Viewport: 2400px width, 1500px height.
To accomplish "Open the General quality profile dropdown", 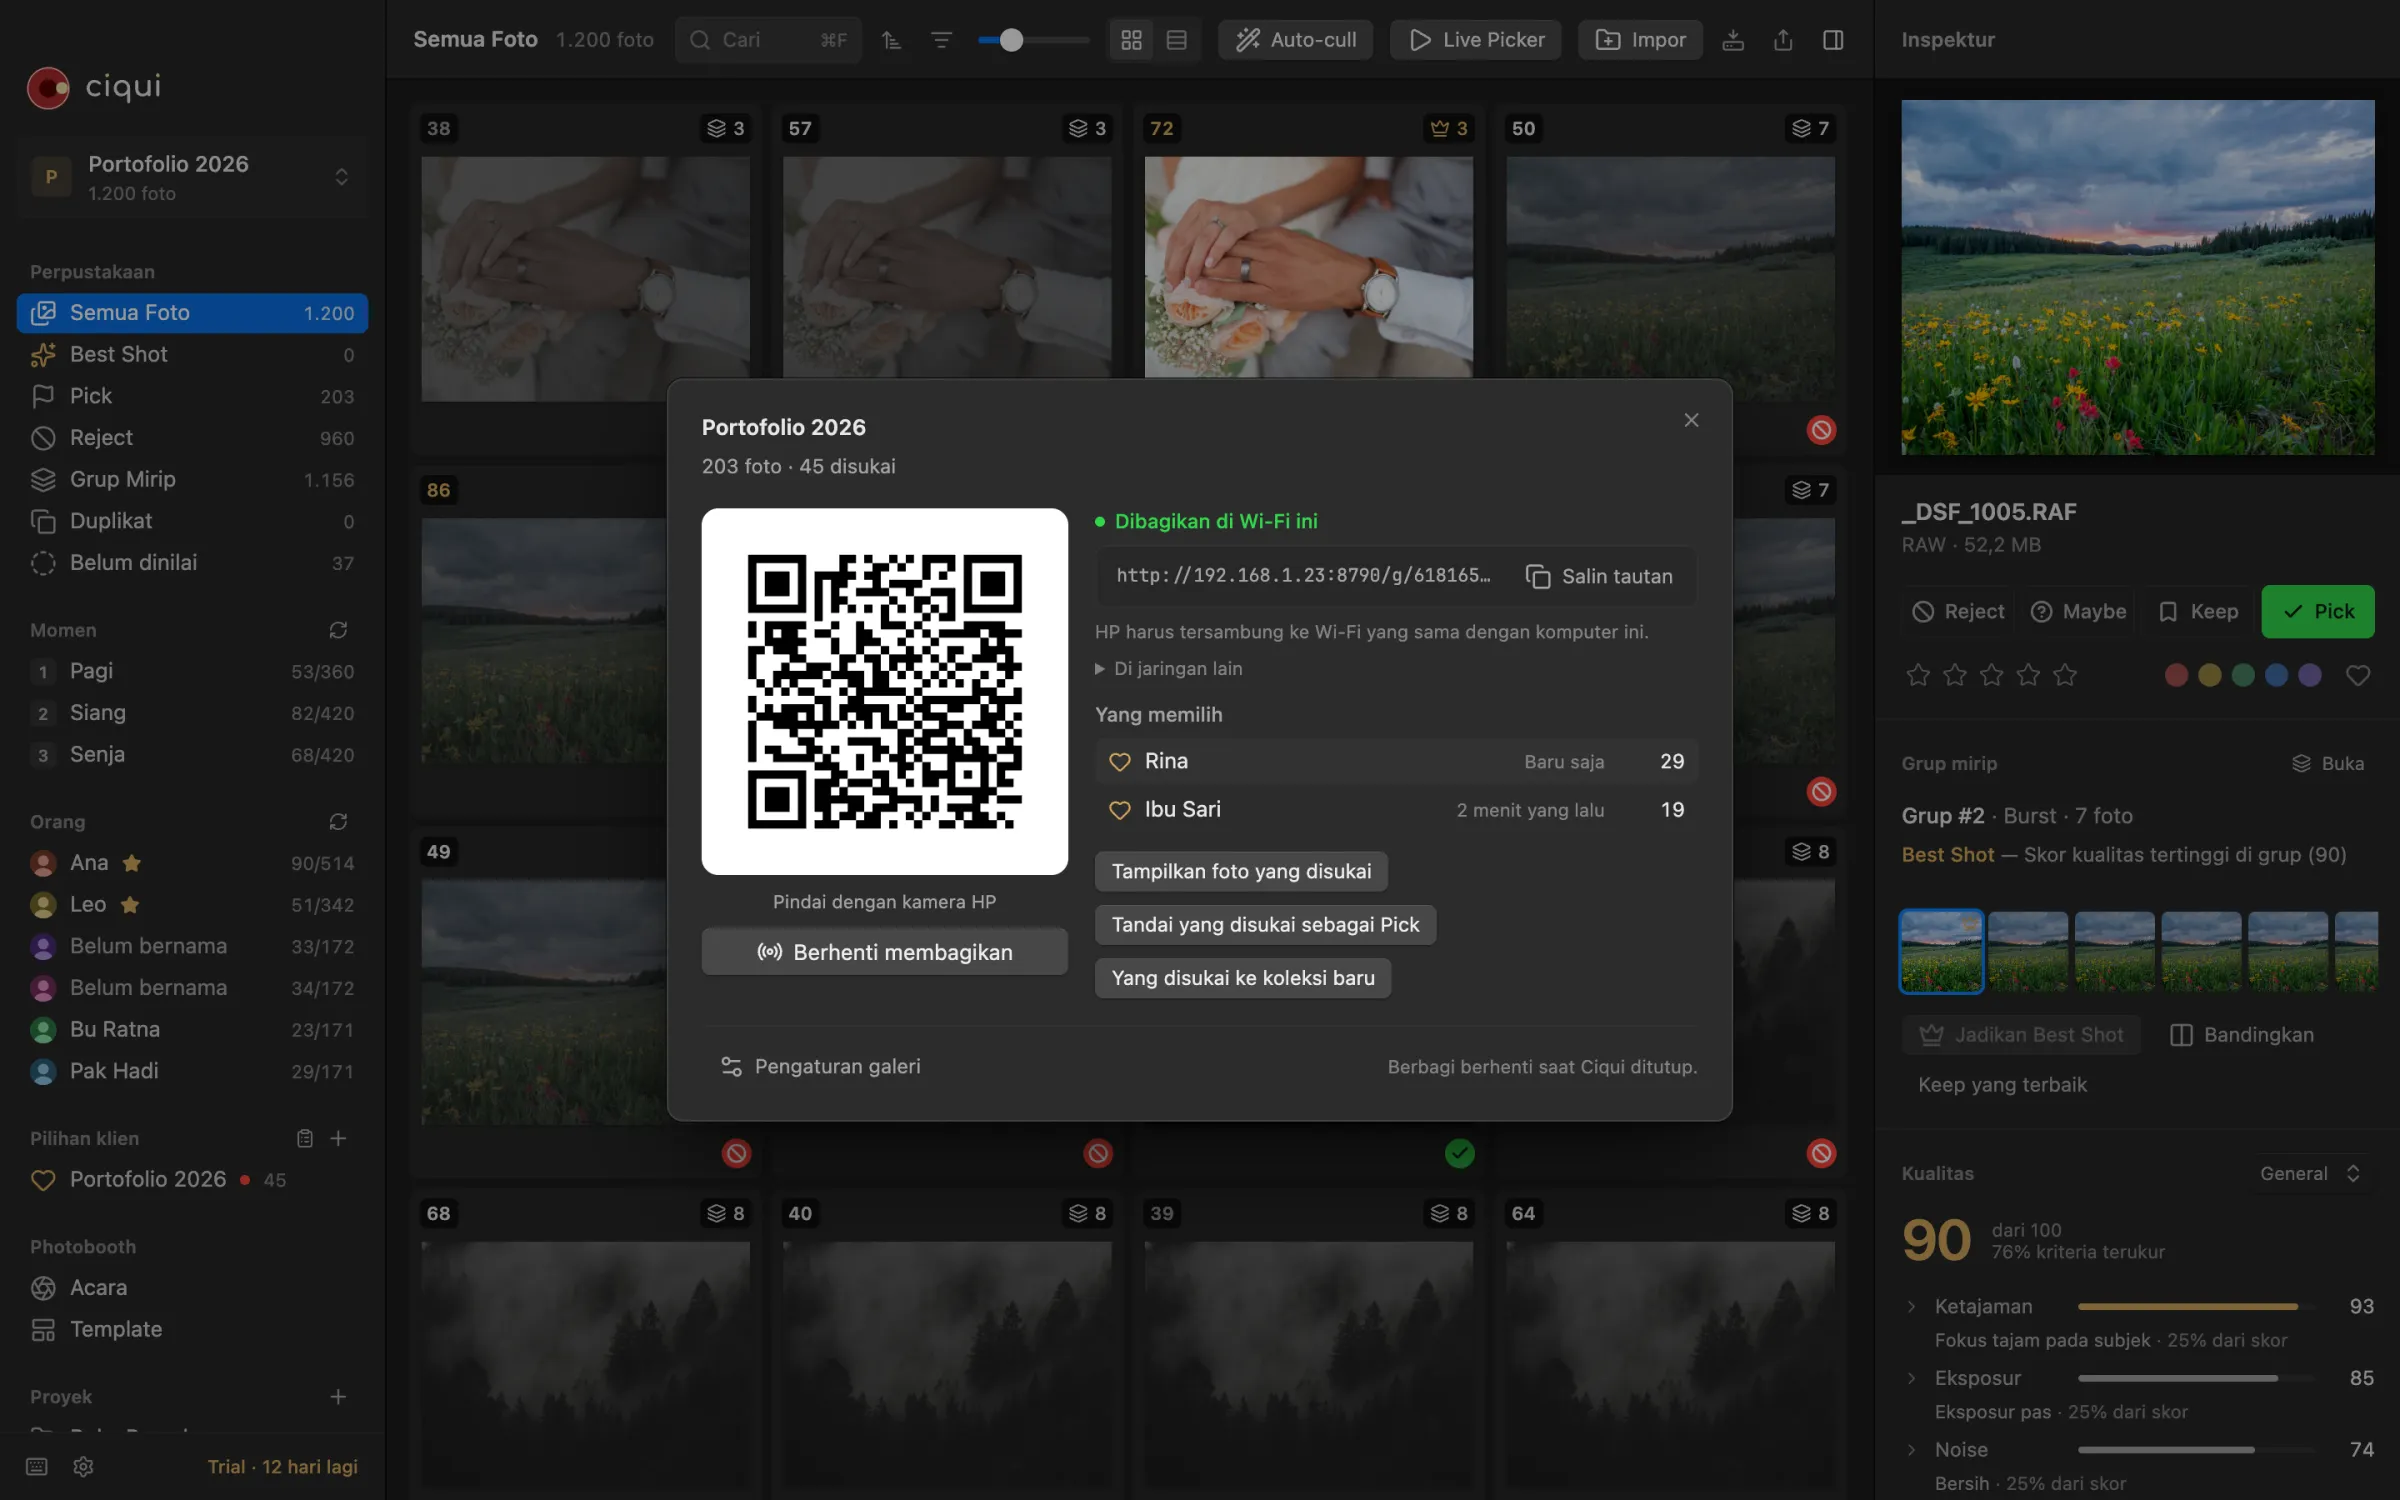I will [2311, 1173].
